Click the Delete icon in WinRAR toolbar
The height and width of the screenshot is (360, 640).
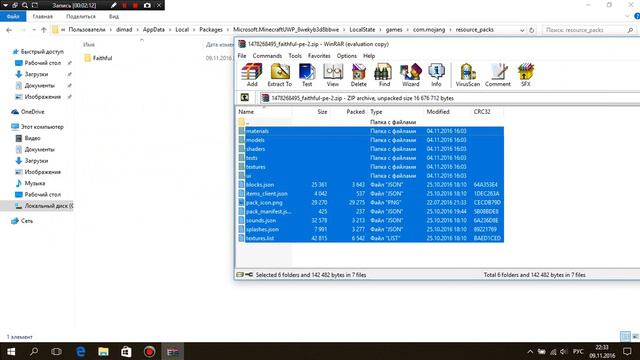(x=358, y=75)
